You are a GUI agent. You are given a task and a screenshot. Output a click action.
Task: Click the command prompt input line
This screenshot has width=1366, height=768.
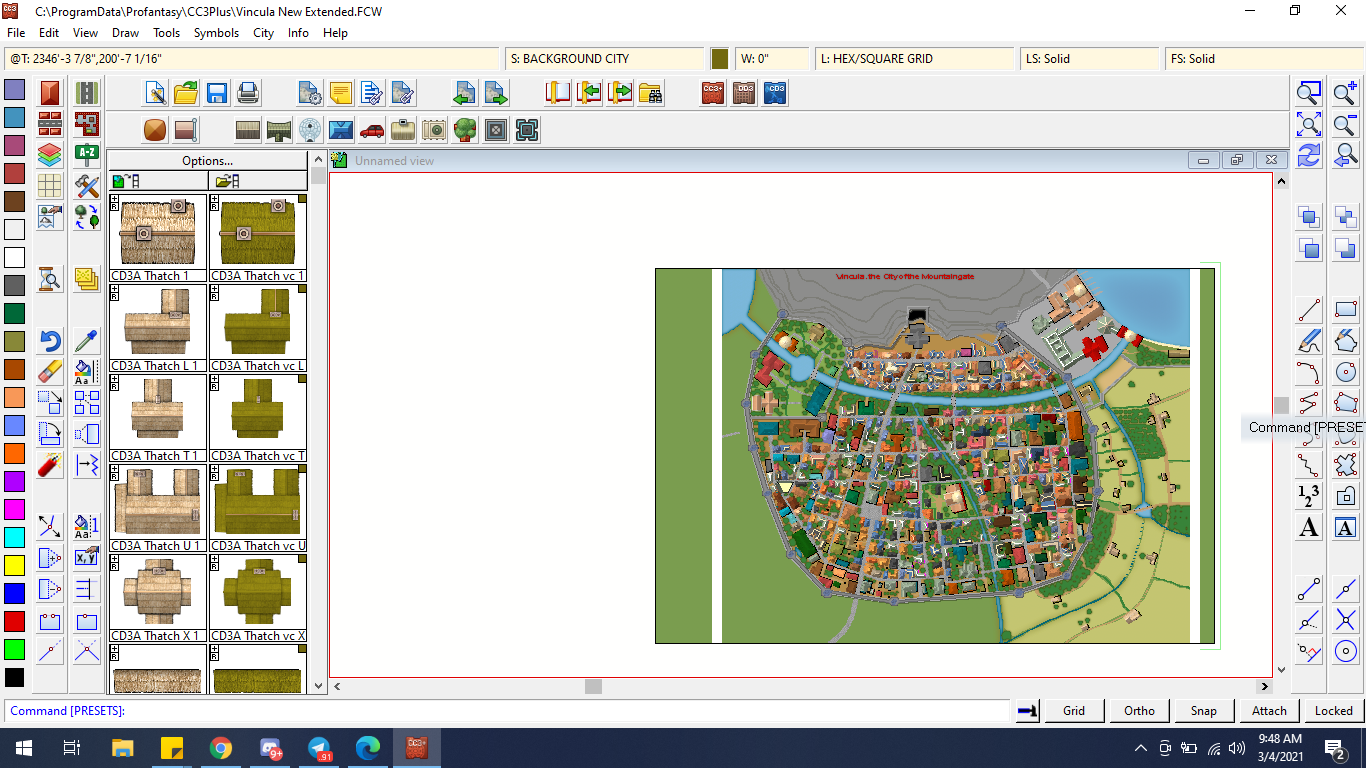pos(509,711)
